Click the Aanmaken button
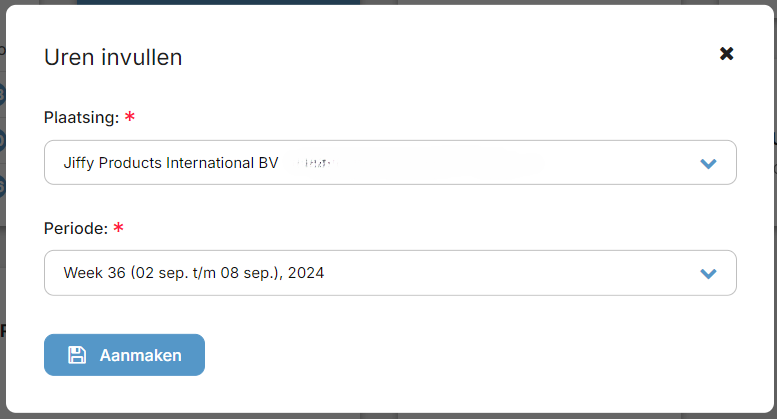The height and width of the screenshot is (419, 777). [x=124, y=355]
